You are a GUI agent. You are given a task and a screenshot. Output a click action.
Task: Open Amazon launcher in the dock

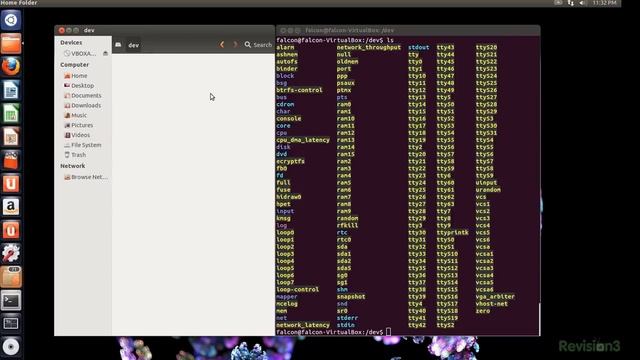(11, 207)
